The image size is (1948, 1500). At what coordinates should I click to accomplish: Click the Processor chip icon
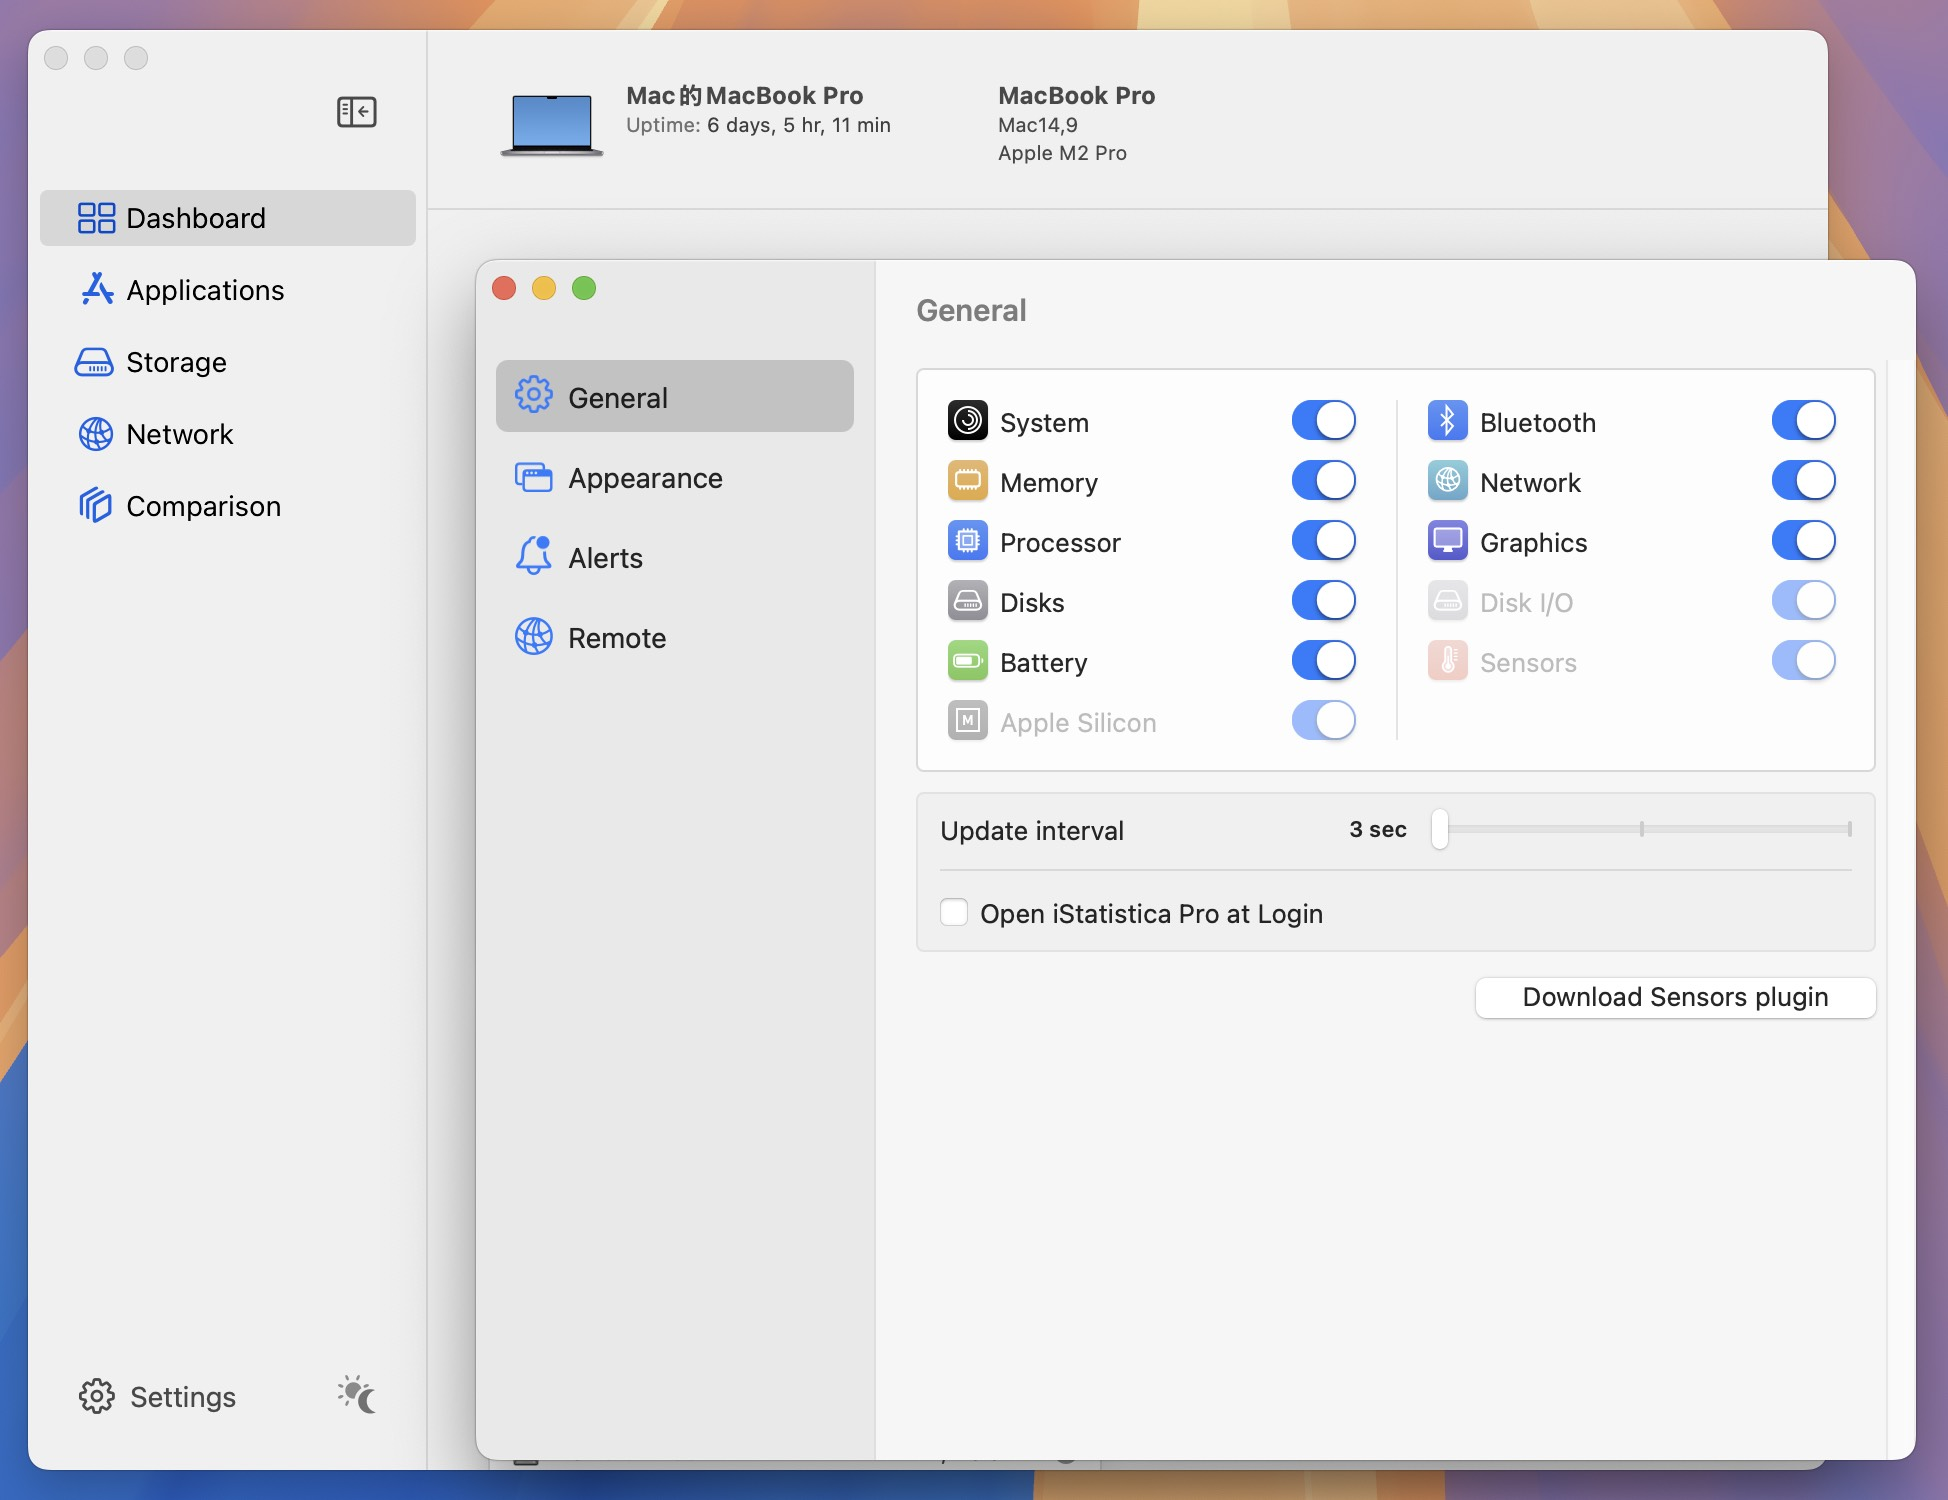coord(967,541)
